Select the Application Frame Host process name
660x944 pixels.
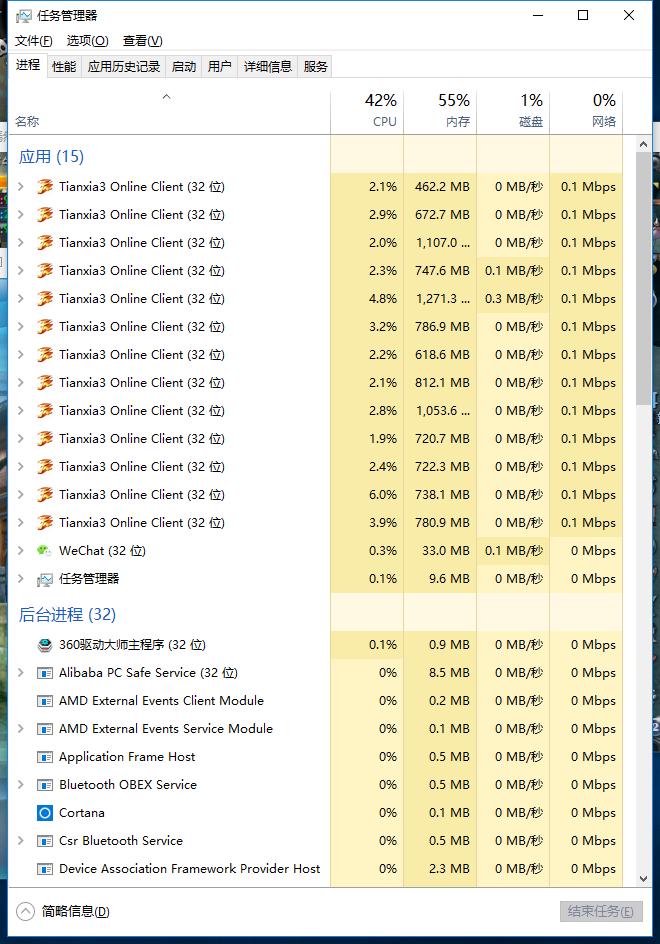click(x=127, y=757)
